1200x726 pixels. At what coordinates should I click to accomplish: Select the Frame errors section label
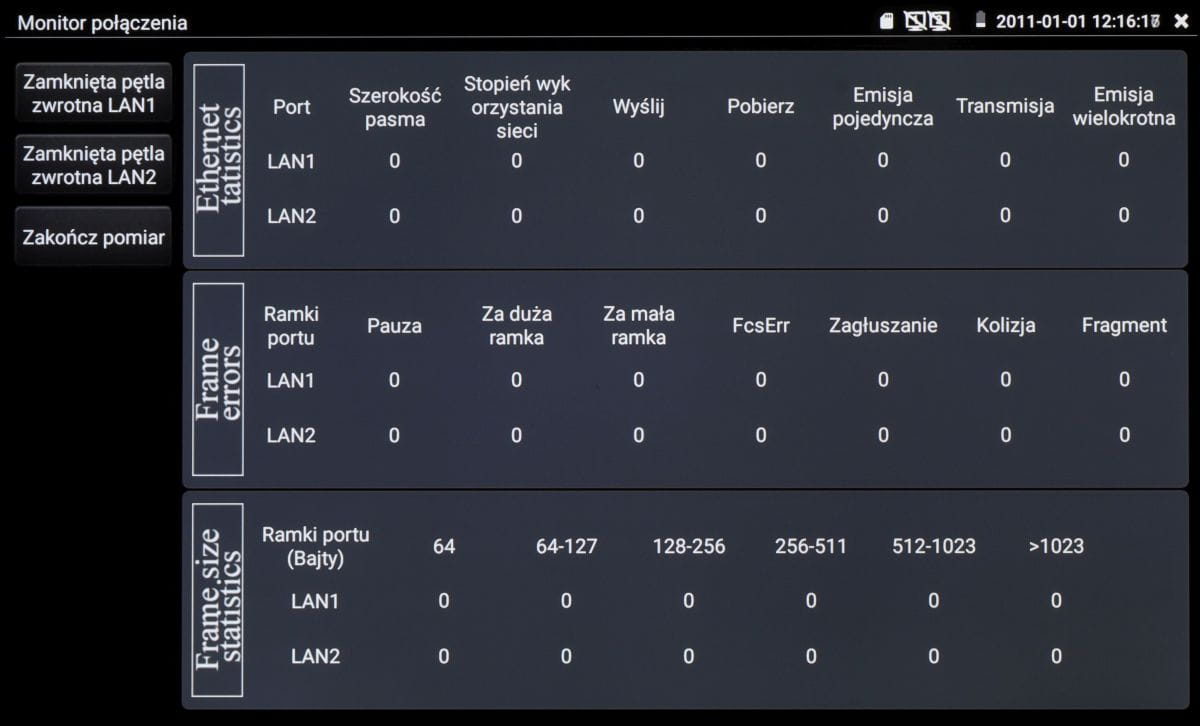[219, 379]
